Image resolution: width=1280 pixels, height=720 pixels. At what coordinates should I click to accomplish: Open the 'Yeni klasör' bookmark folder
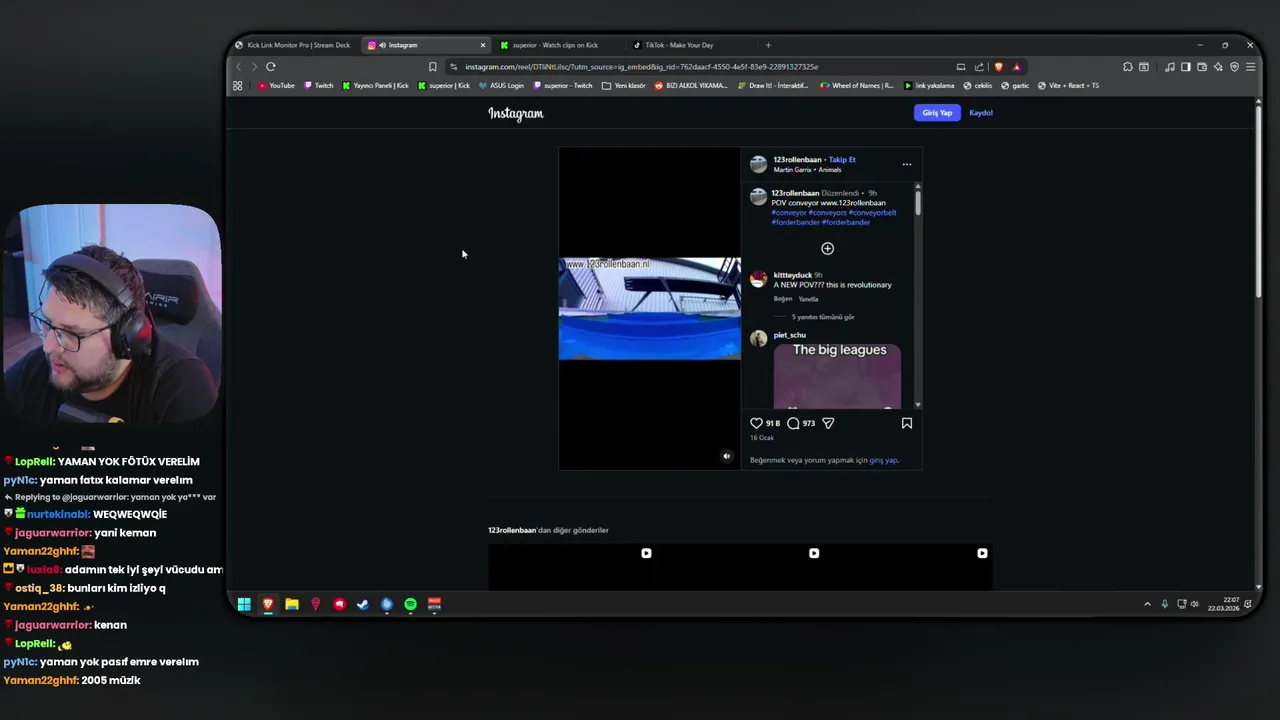click(624, 86)
